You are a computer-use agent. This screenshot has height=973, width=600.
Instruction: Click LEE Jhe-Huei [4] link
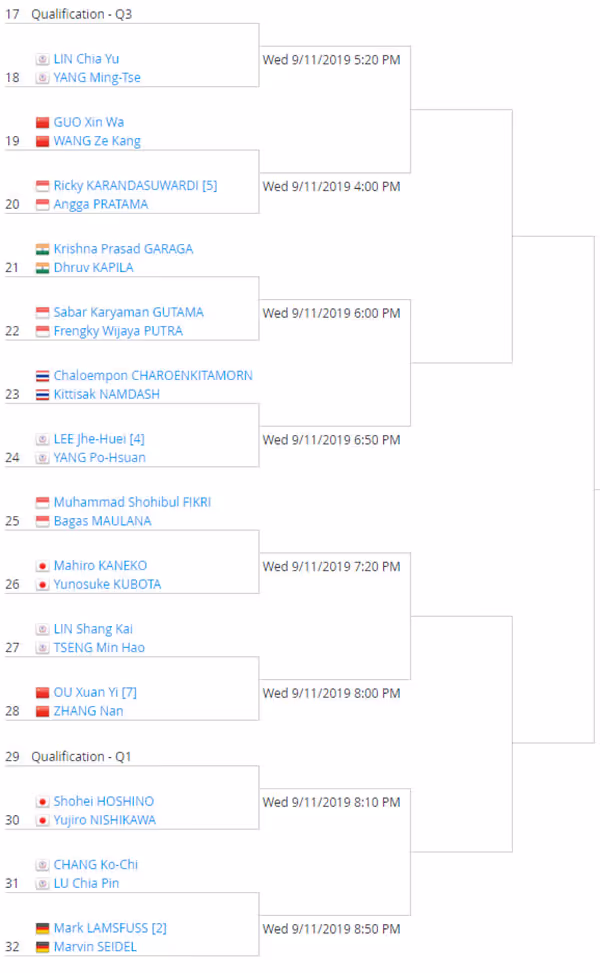click(x=99, y=439)
